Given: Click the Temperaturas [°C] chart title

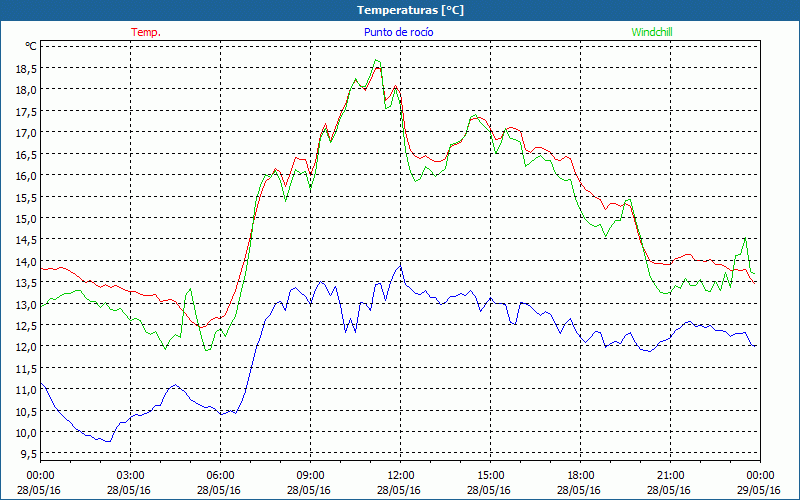Looking at the screenshot, I should point(410,10).
